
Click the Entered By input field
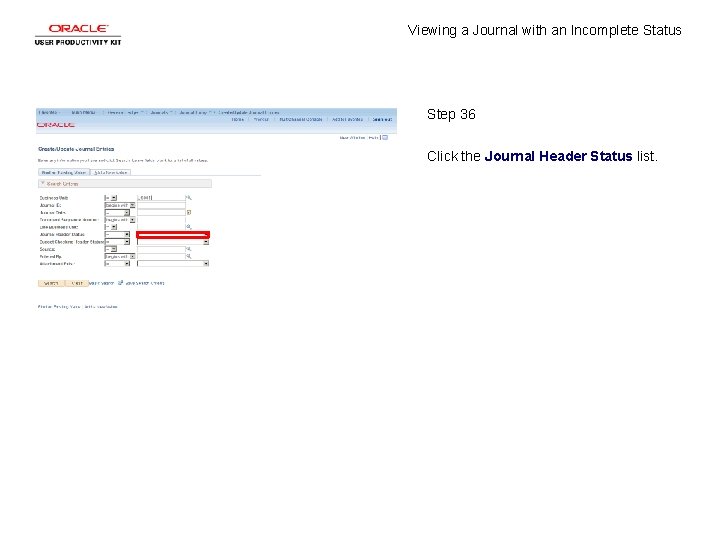[161, 256]
